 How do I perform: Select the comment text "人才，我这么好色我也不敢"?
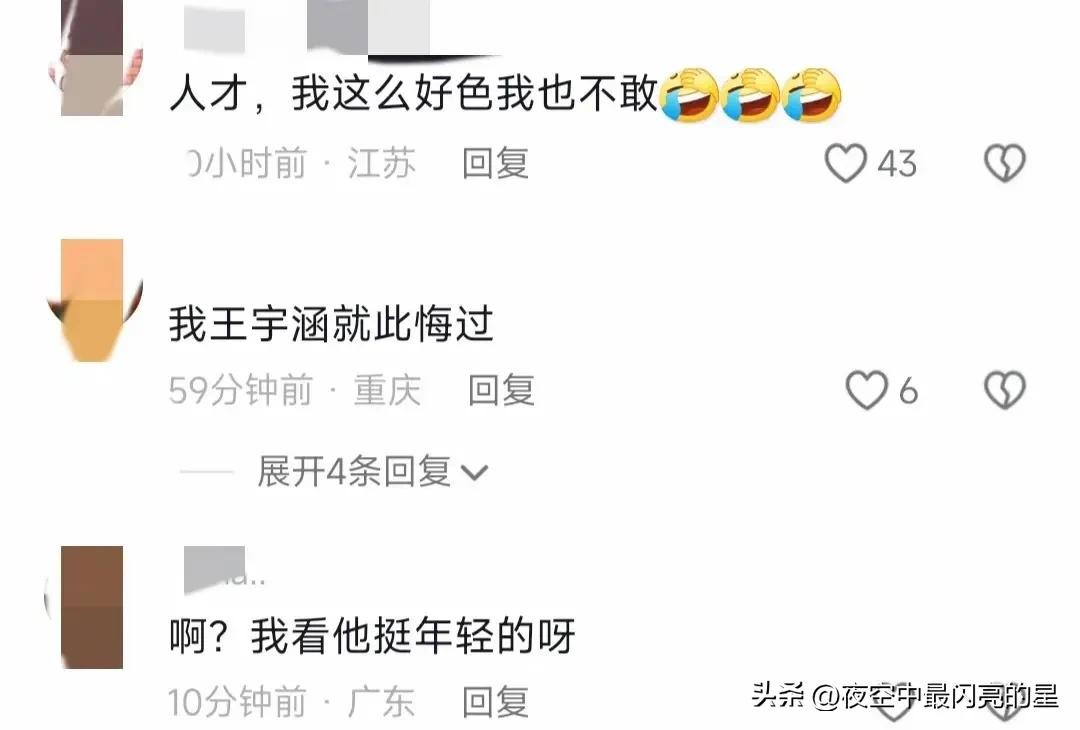point(414,93)
